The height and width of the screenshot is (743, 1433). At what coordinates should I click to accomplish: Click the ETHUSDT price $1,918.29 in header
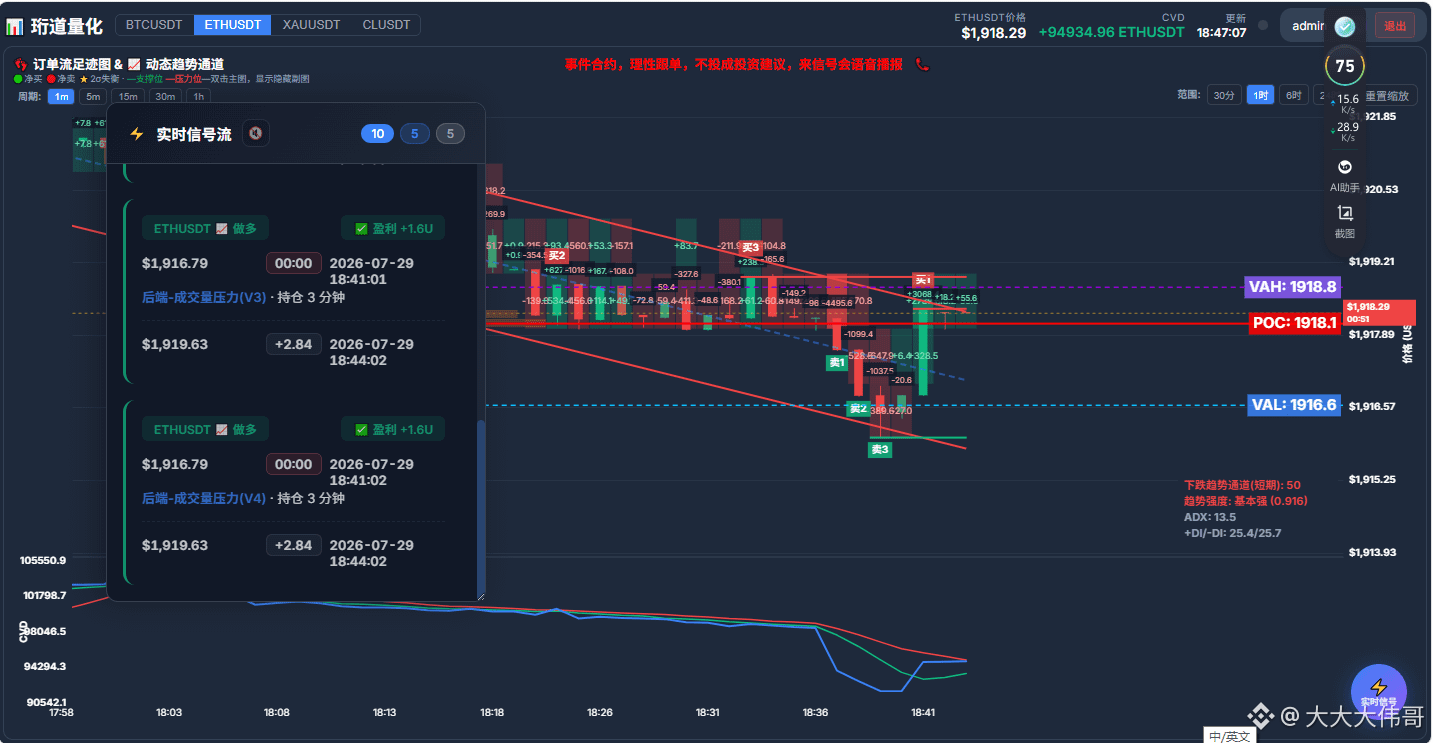tap(994, 33)
